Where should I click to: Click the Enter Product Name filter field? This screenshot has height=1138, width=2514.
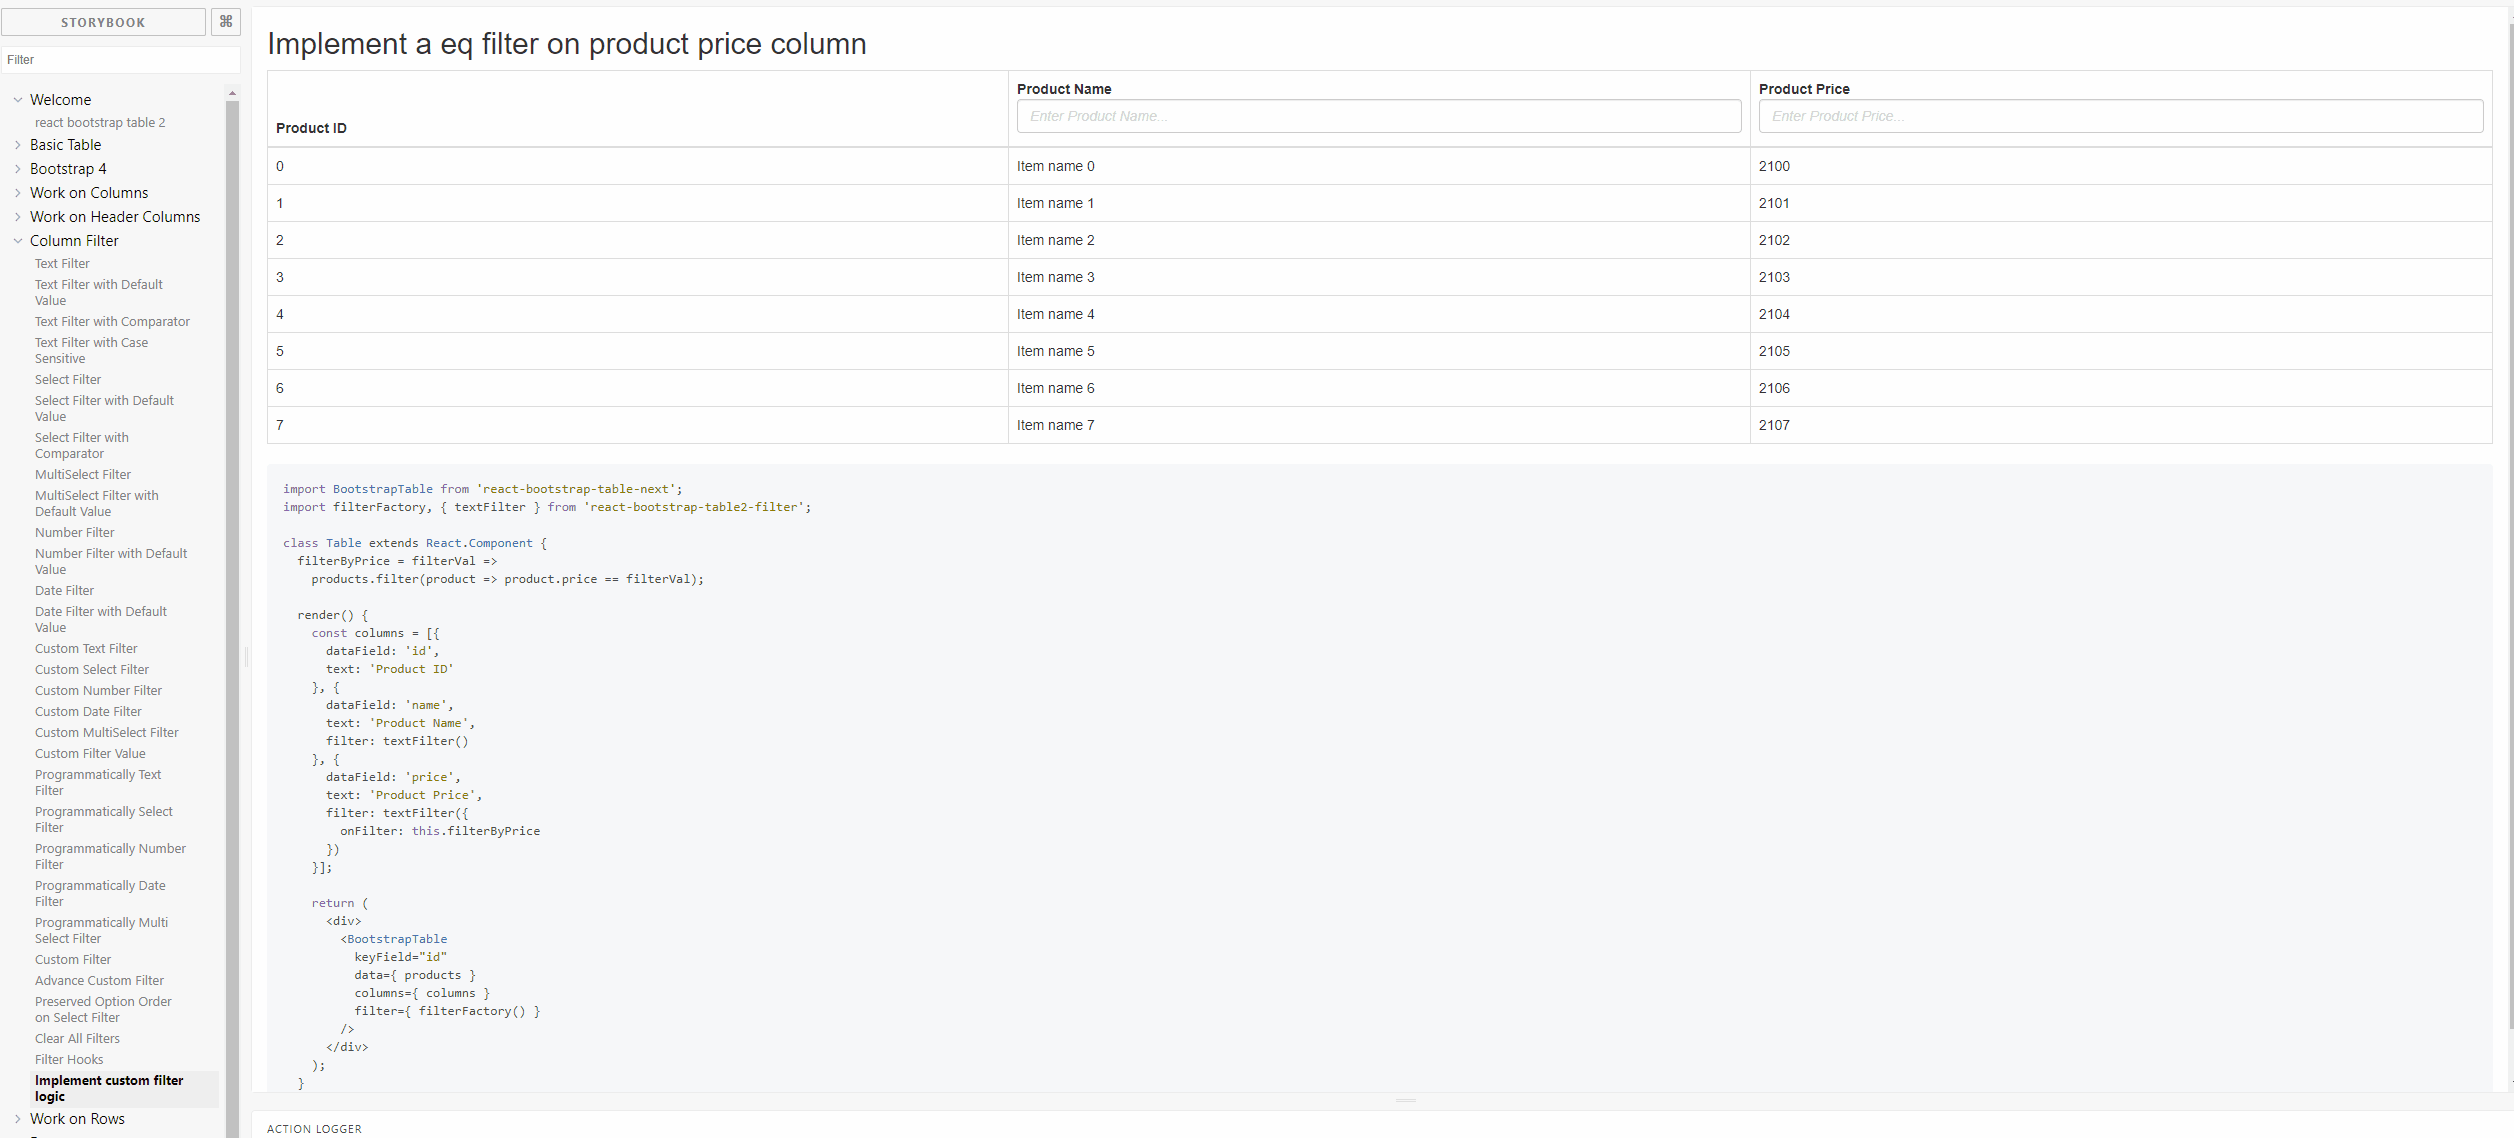(x=1378, y=116)
